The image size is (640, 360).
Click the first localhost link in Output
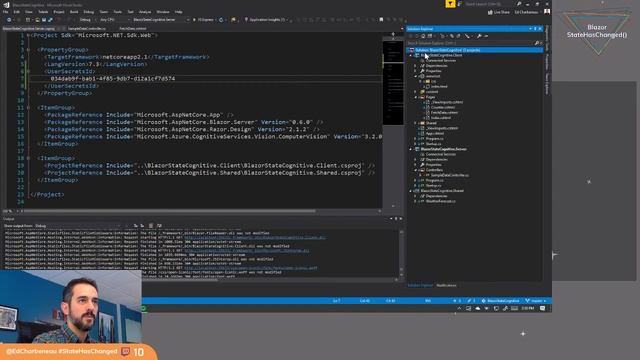click(255, 238)
